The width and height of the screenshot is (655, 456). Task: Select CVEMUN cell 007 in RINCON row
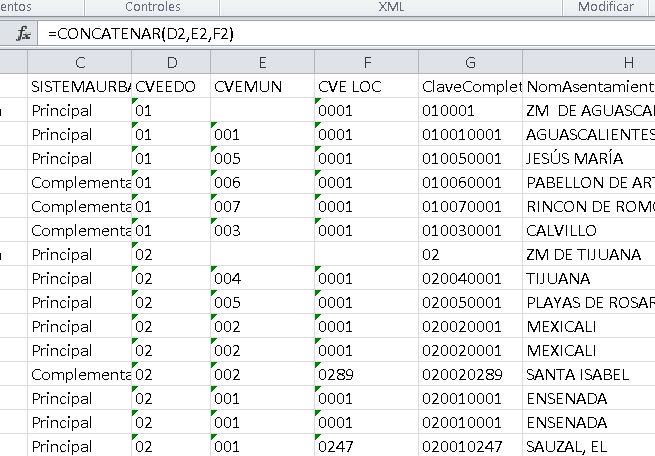[x=262, y=206]
